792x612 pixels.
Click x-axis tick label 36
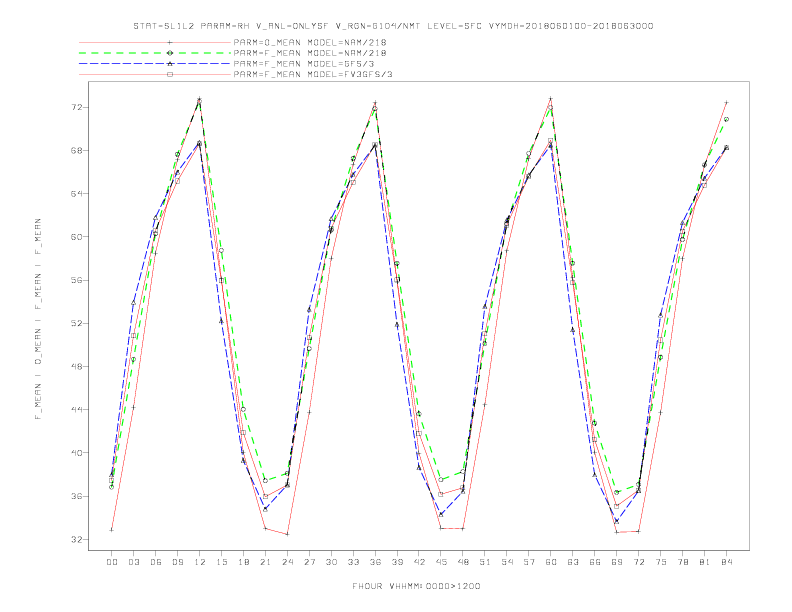pyautogui.click(x=375, y=562)
